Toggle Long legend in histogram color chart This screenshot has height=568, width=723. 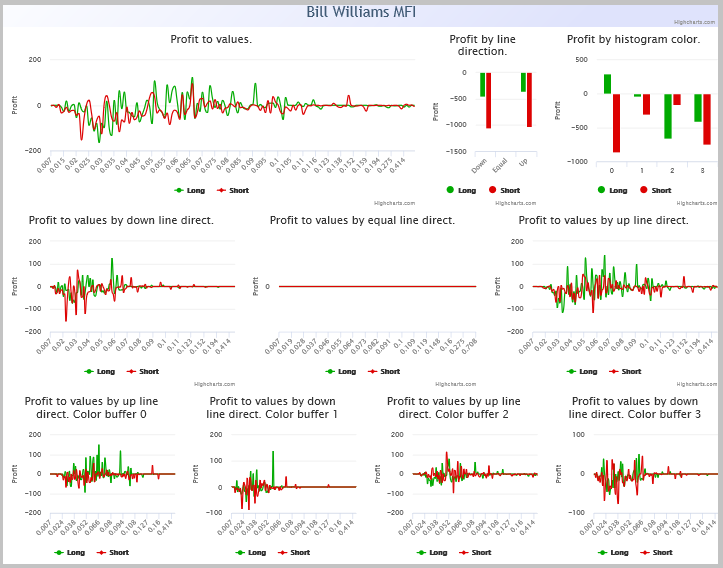point(612,190)
